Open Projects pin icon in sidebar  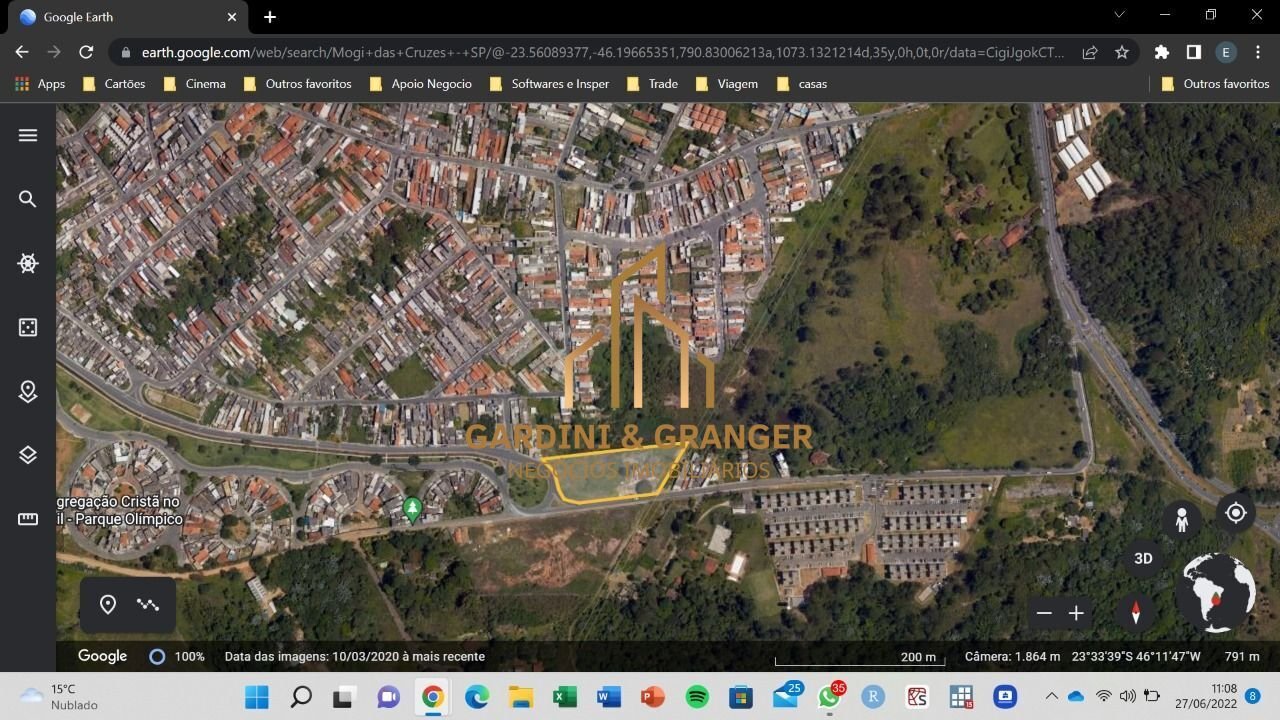[x=28, y=392]
